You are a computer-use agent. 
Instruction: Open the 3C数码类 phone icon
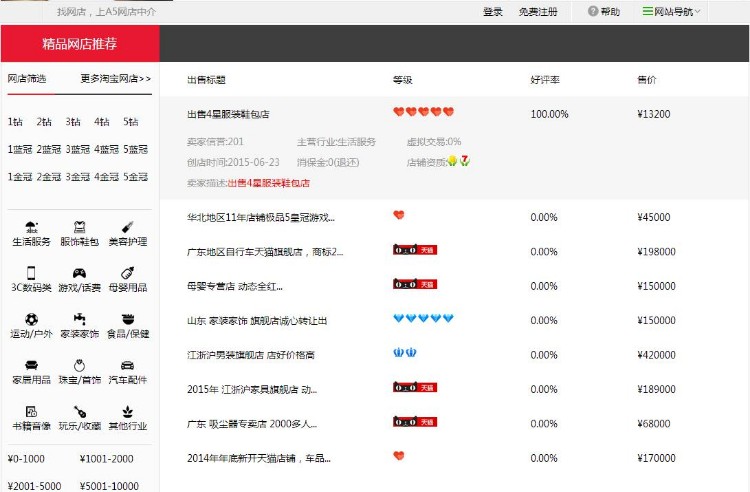[31, 273]
